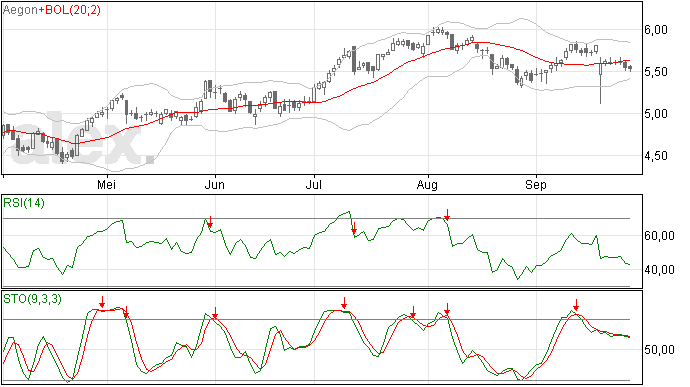The width and height of the screenshot is (690, 387).
Task: Click the Aug month label
Action: pyautogui.click(x=427, y=185)
